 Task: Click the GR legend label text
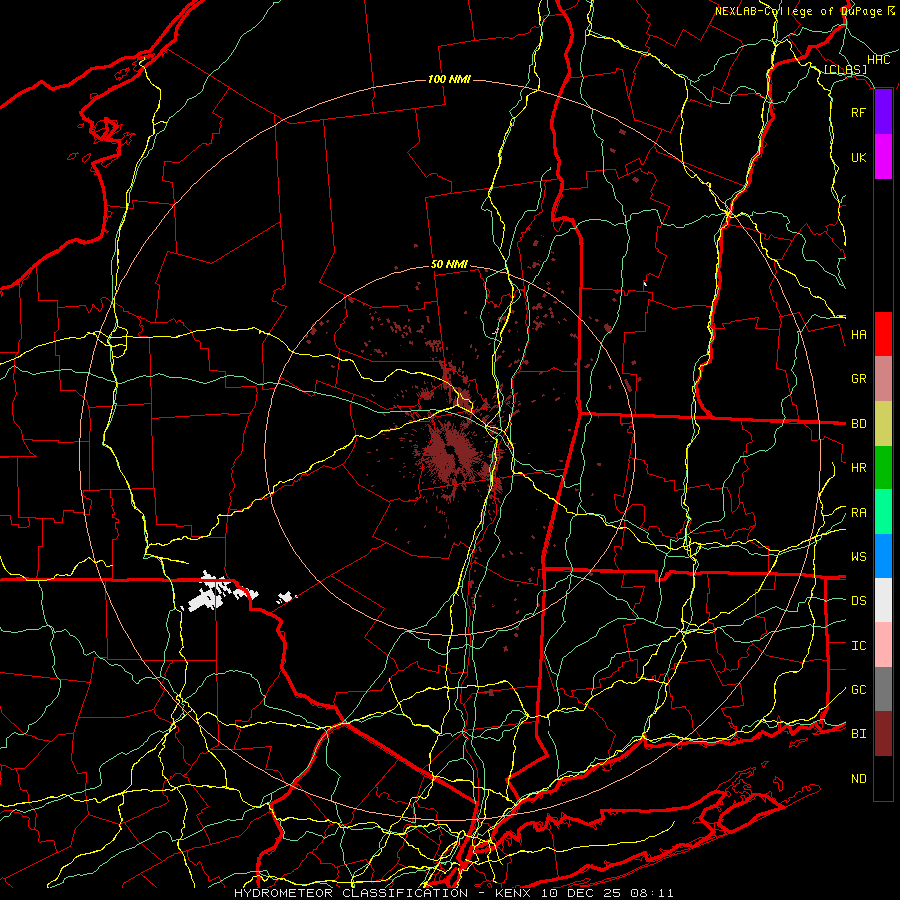859,379
